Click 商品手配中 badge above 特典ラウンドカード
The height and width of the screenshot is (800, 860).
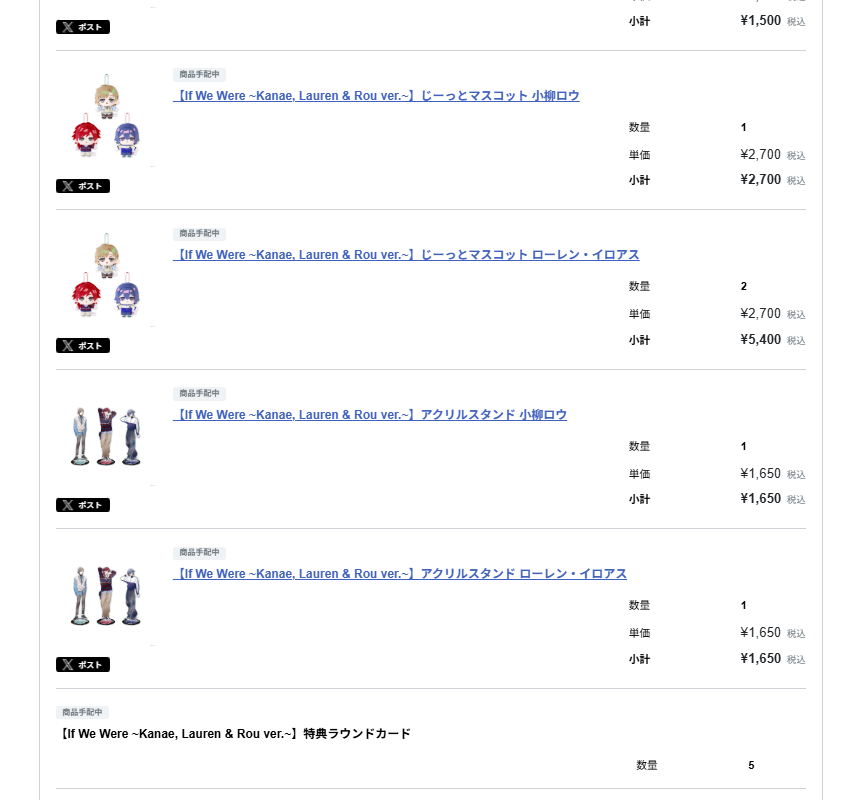[x=82, y=713]
